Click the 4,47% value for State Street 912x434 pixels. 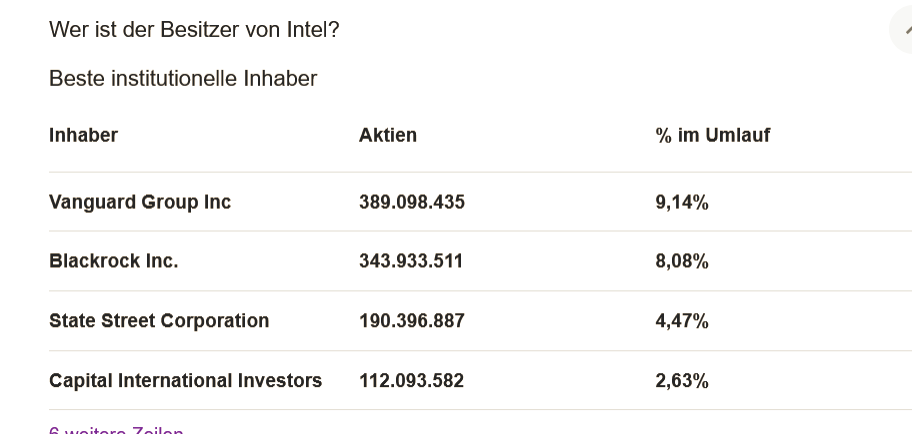(682, 321)
